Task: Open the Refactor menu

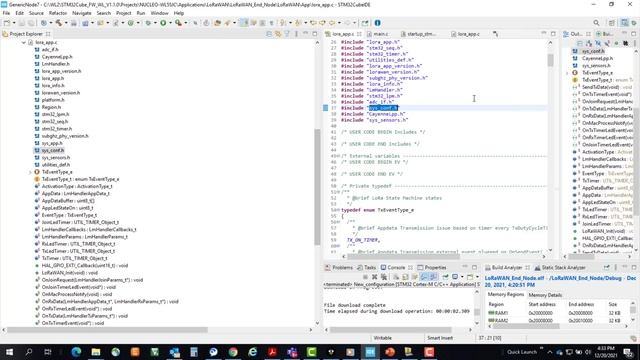Action: coord(58,13)
